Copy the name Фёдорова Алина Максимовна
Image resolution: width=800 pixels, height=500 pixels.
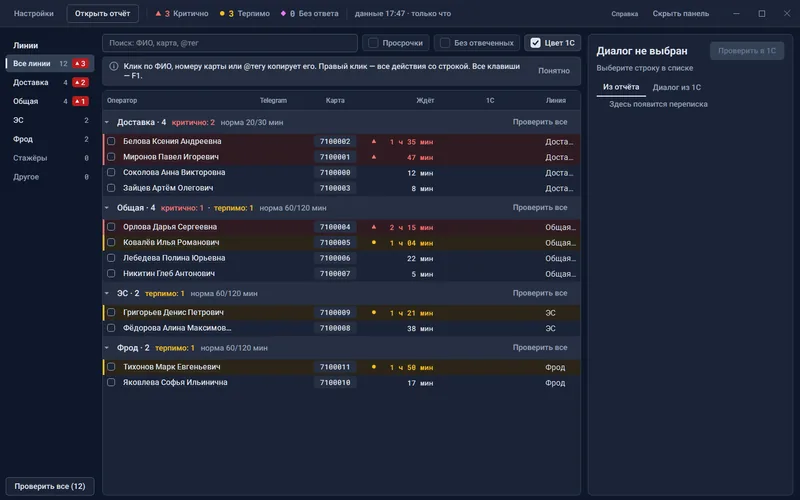[x=177, y=328]
